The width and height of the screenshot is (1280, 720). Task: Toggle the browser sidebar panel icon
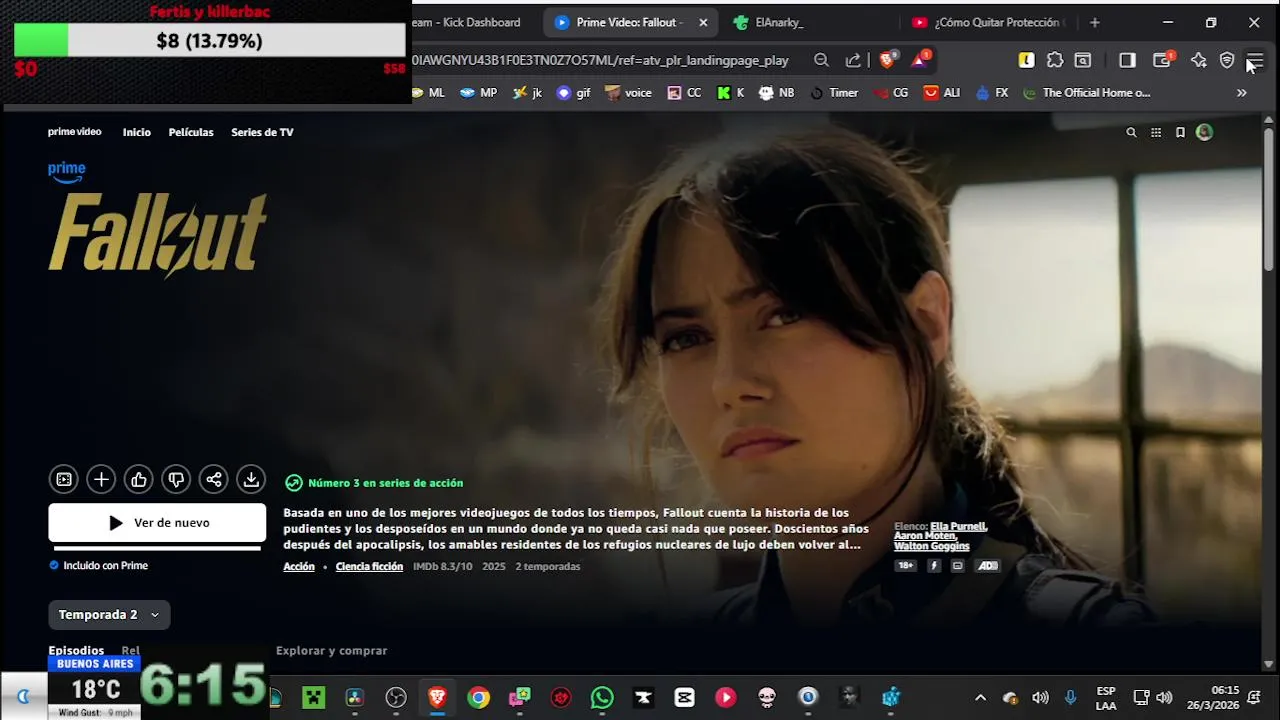[x=1127, y=60]
